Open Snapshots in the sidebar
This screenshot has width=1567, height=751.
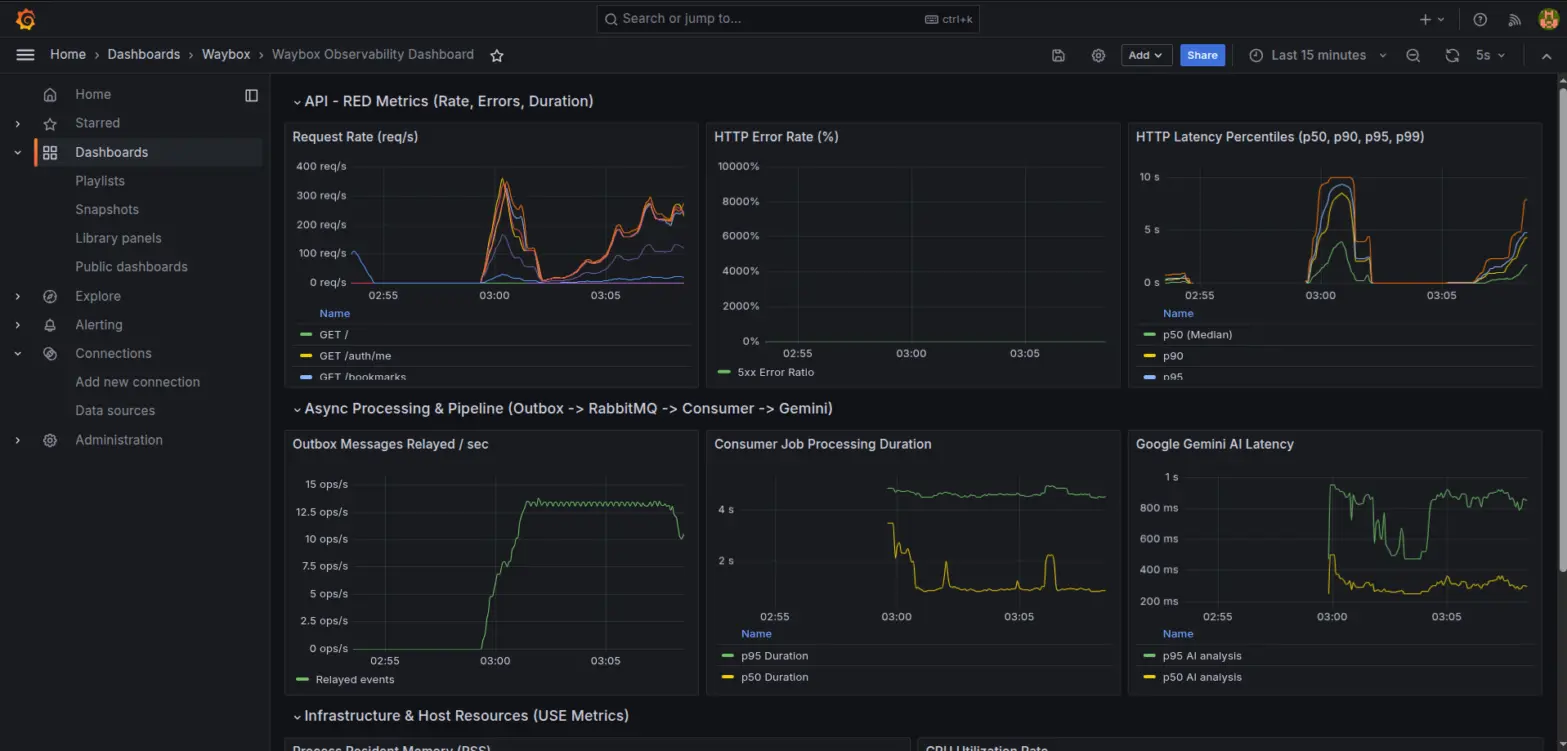pyautogui.click(x=107, y=210)
